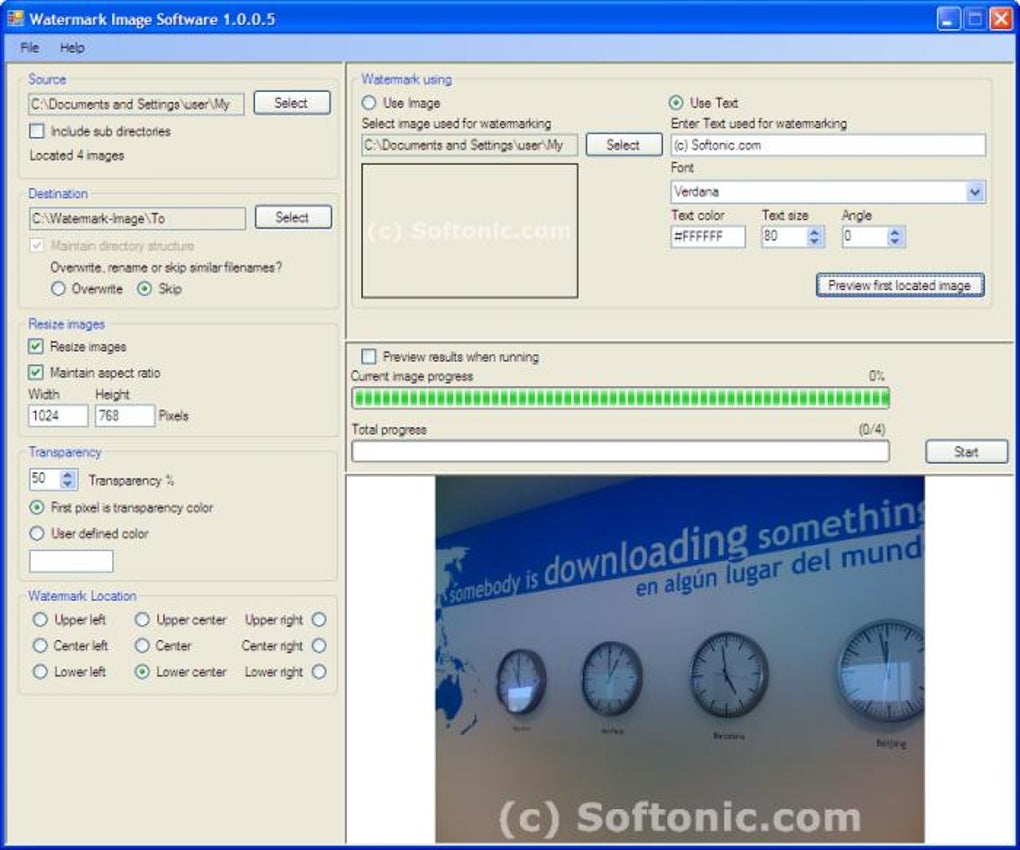Viewport: 1020px width, 850px height.
Task: Click the Start button
Action: tap(966, 452)
